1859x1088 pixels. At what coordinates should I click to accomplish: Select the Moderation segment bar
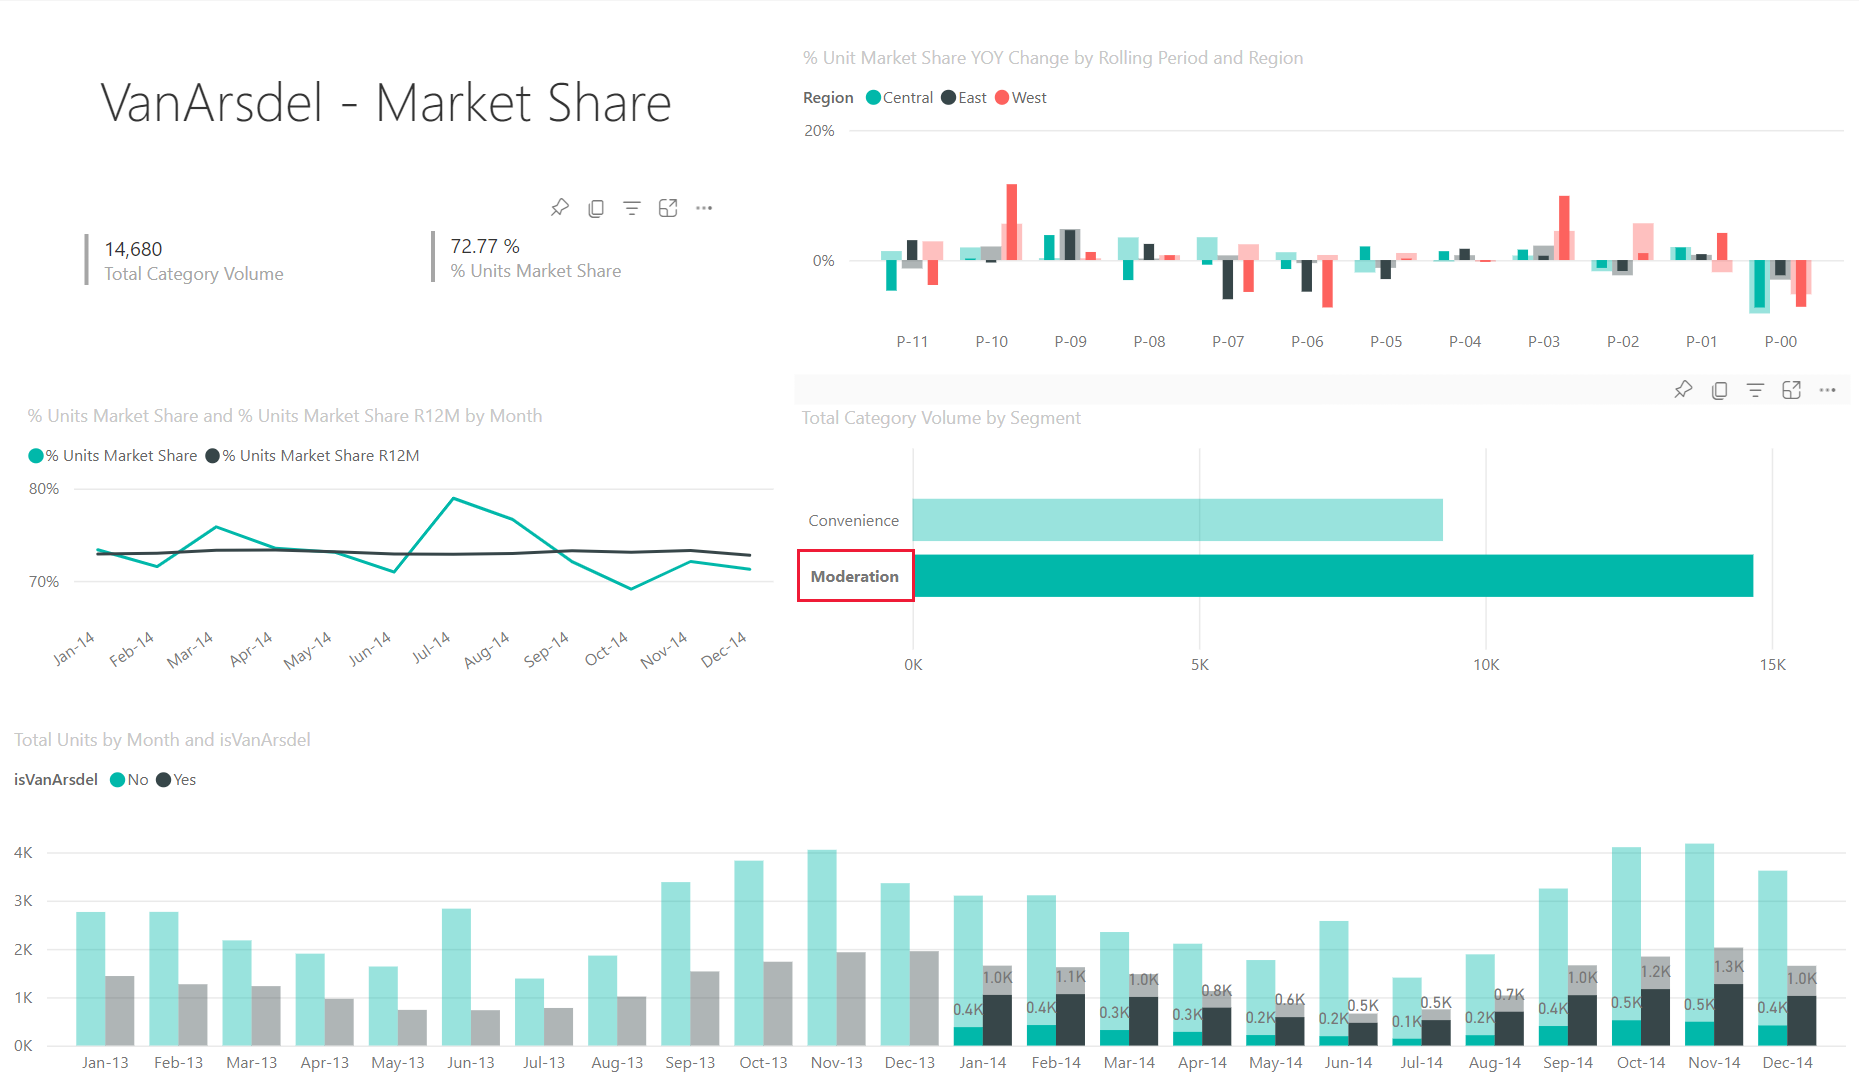click(x=1300, y=575)
